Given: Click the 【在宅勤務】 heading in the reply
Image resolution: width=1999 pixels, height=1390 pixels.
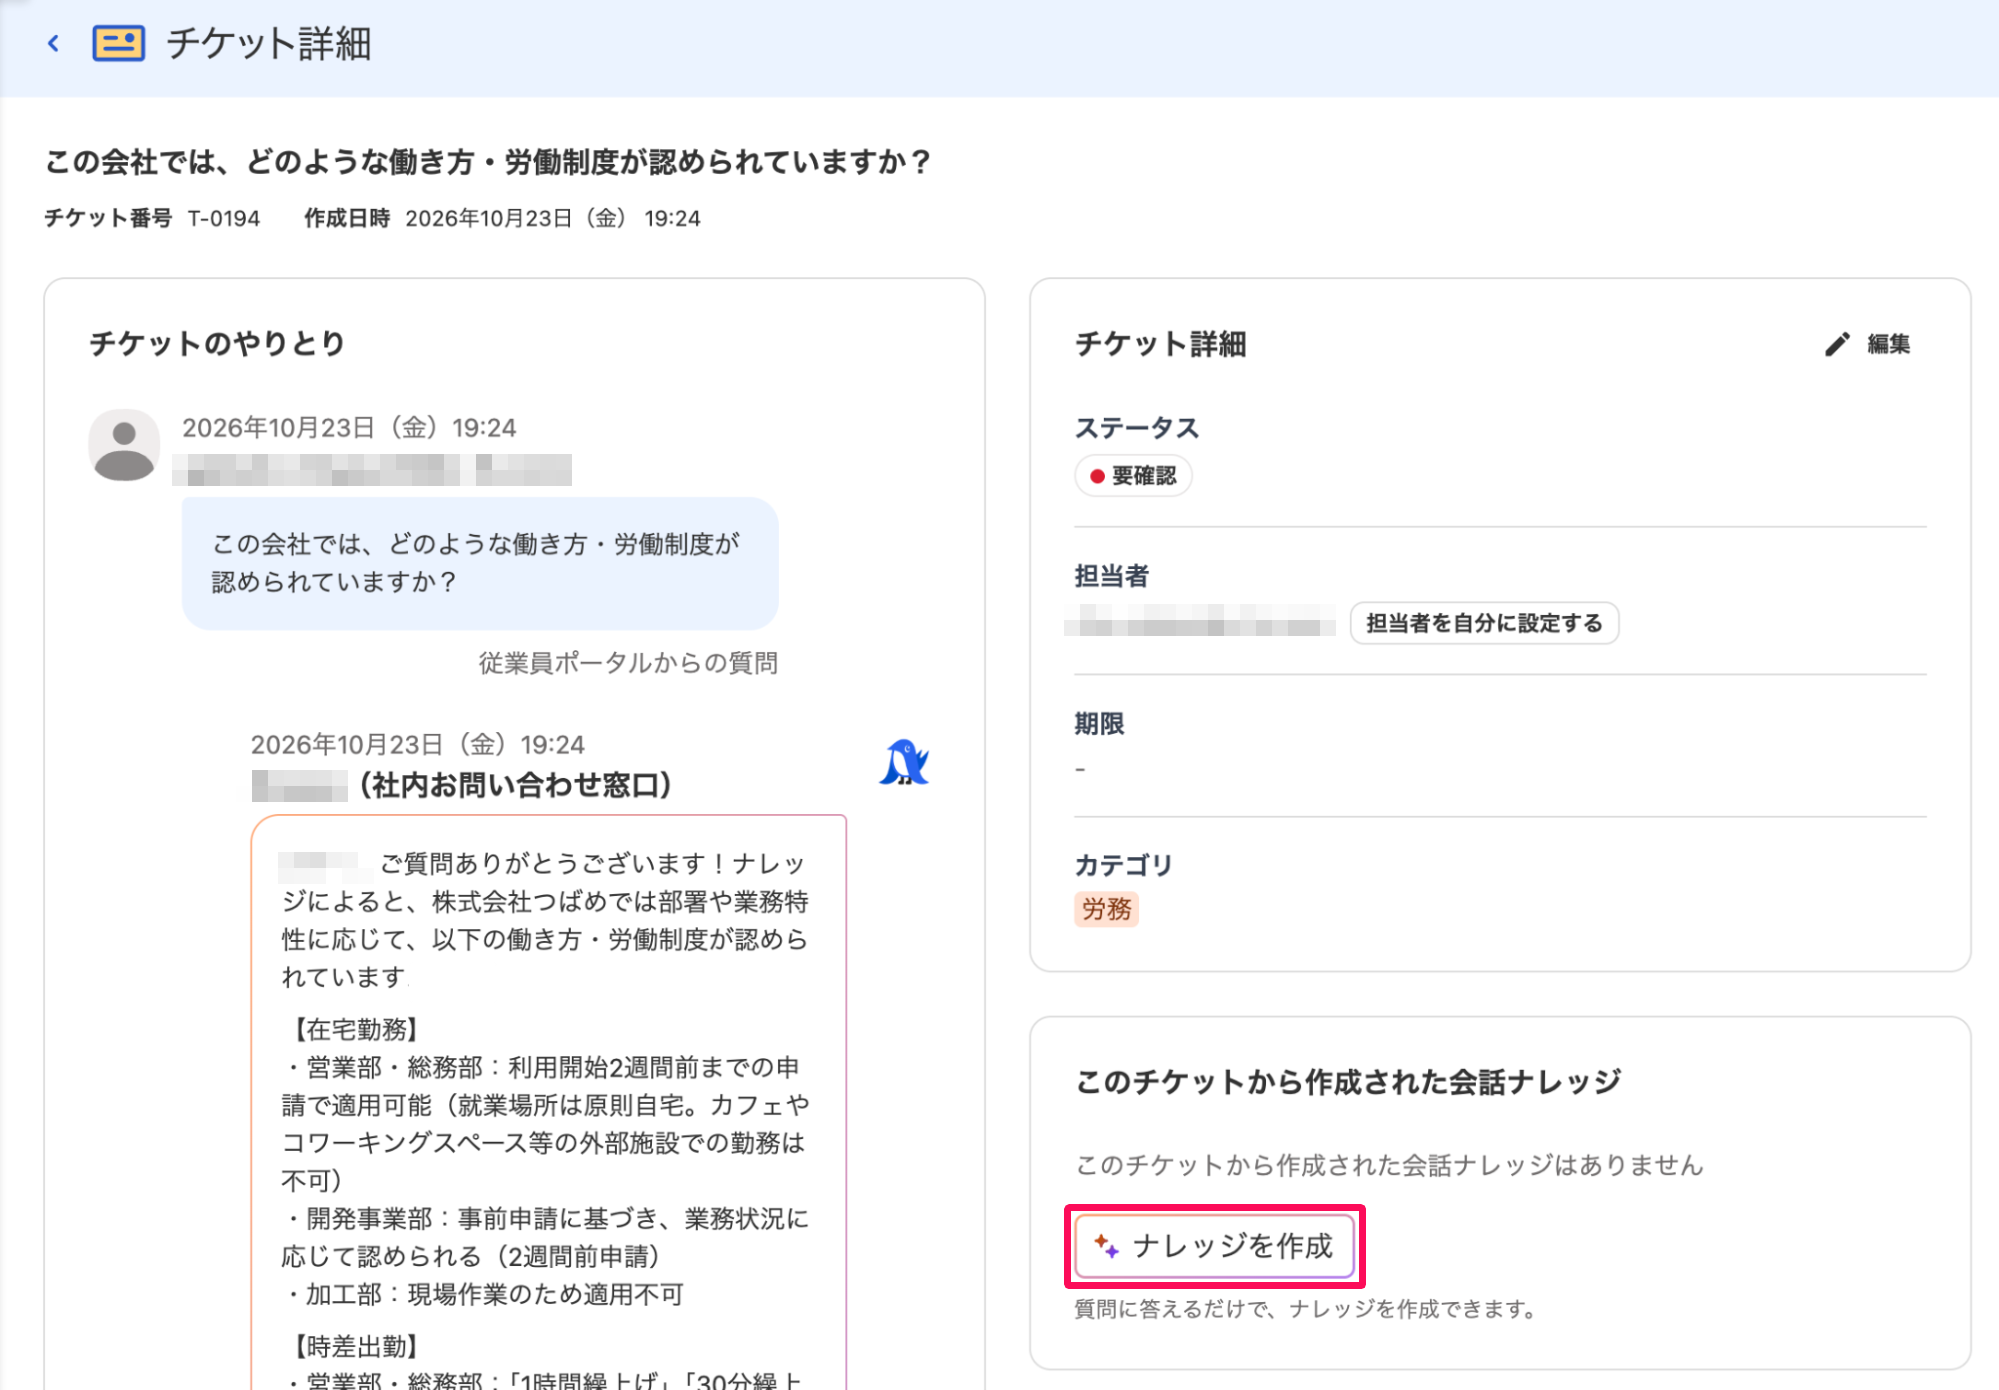Looking at the screenshot, I should click(355, 1030).
